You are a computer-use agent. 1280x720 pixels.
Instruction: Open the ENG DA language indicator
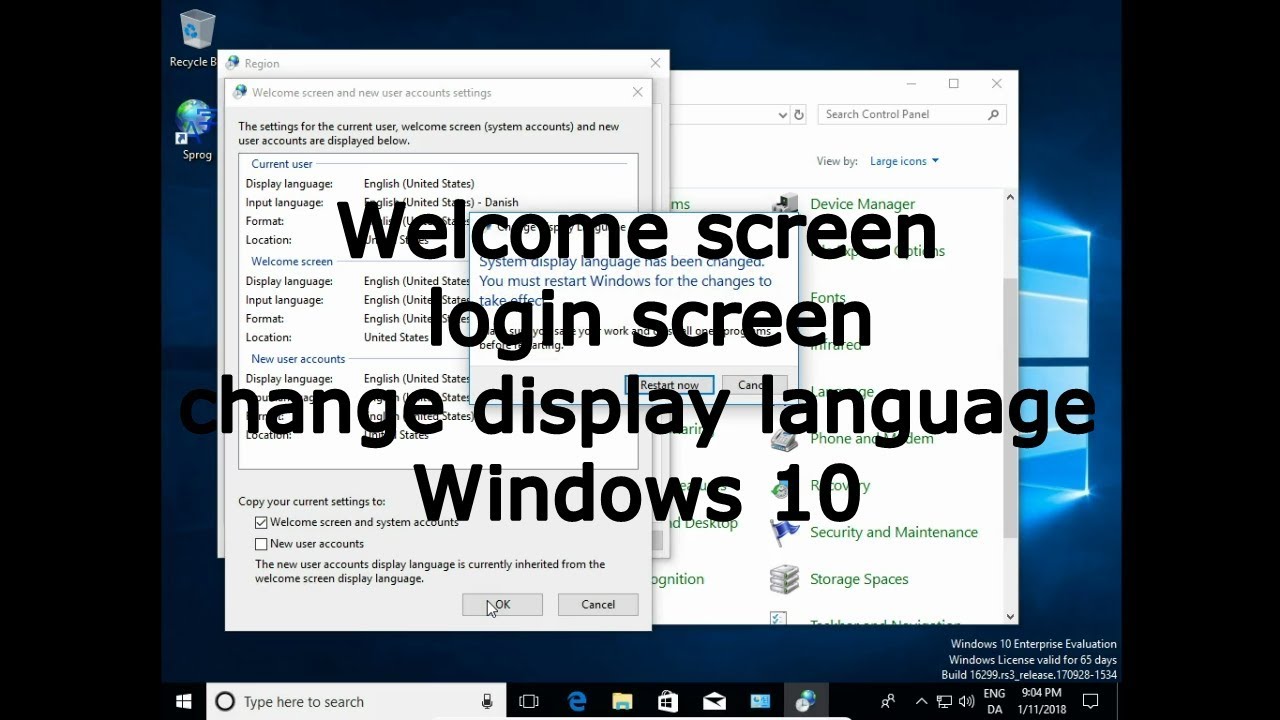click(994, 702)
